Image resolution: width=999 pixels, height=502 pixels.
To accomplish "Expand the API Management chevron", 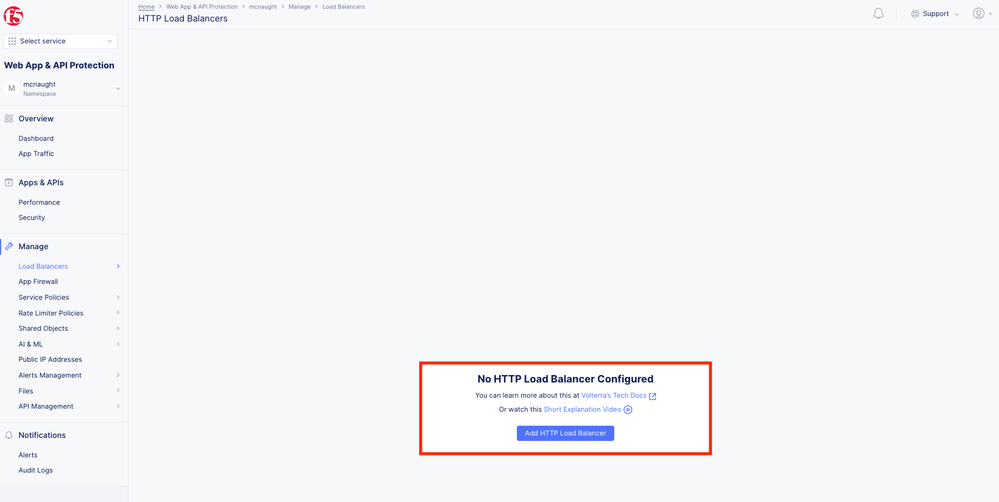I will pyautogui.click(x=119, y=406).
